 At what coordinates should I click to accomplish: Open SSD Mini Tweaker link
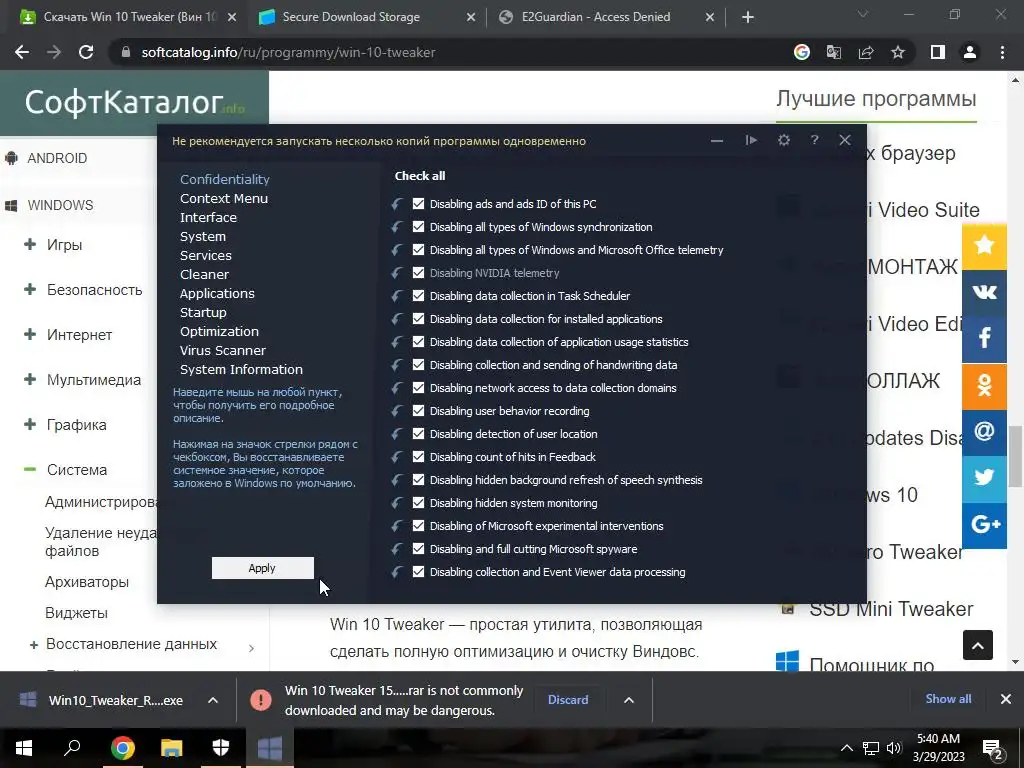[x=891, y=609]
